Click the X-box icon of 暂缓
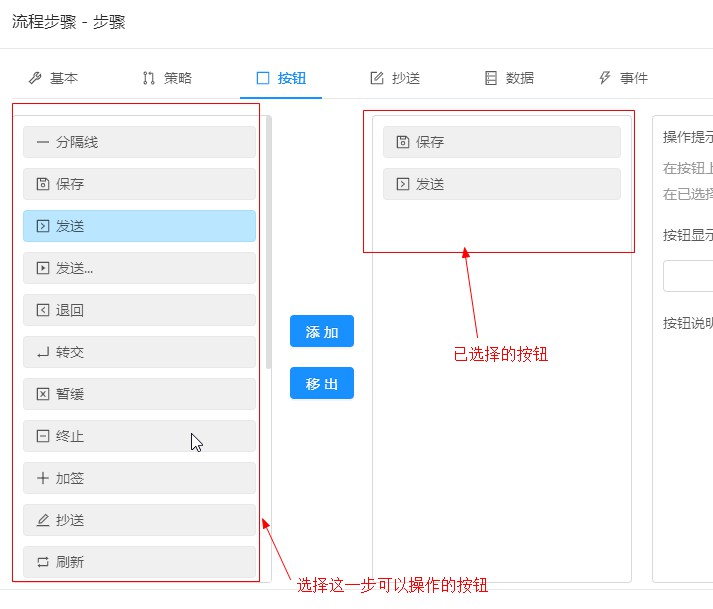The image size is (713, 609). coord(43,394)
